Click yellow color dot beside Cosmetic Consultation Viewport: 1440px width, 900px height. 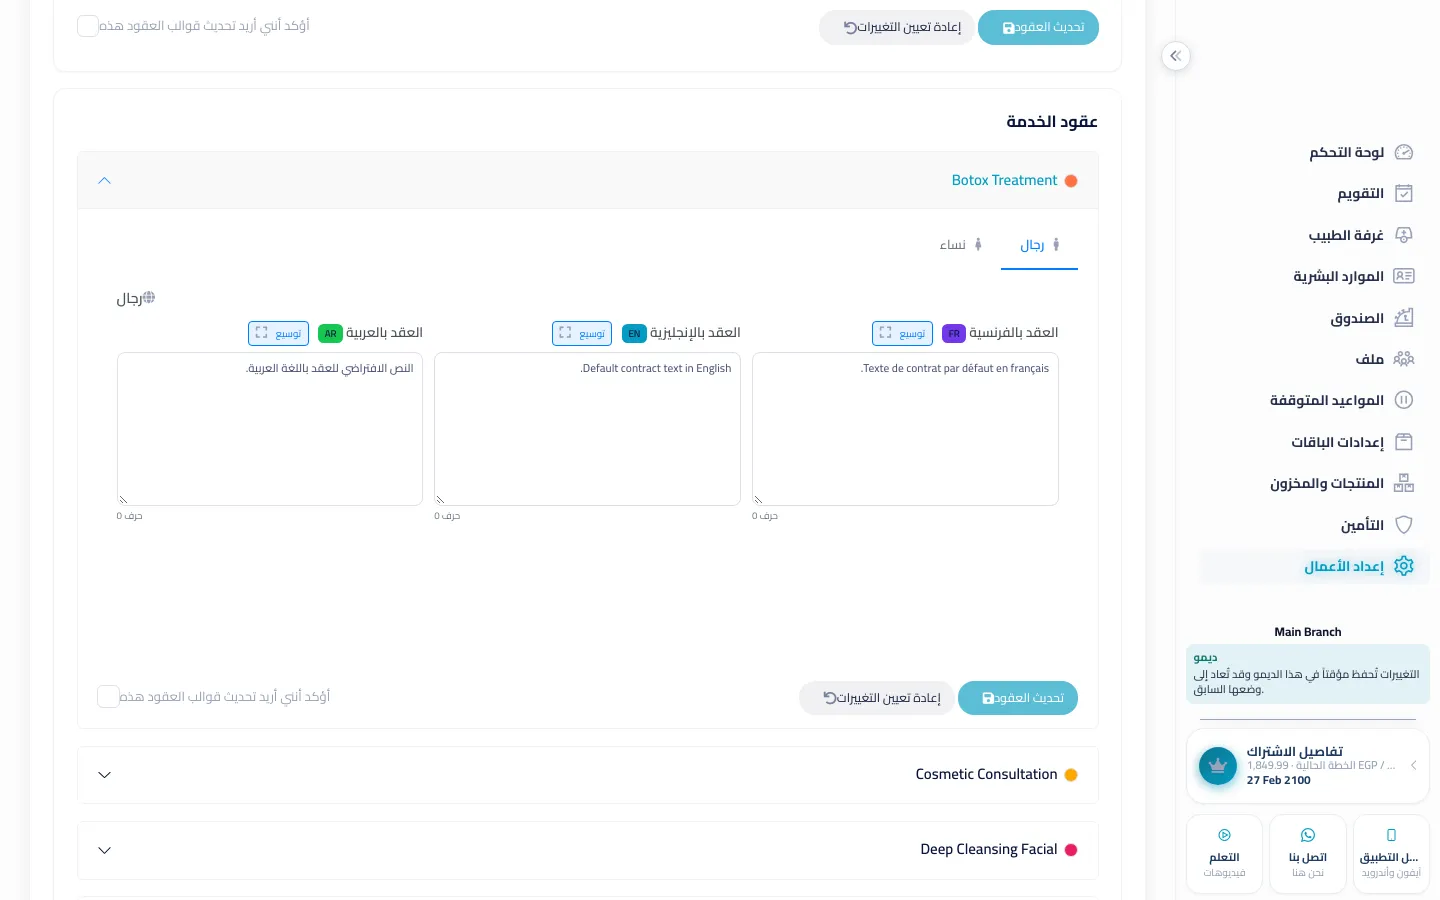click(1071, 775)
